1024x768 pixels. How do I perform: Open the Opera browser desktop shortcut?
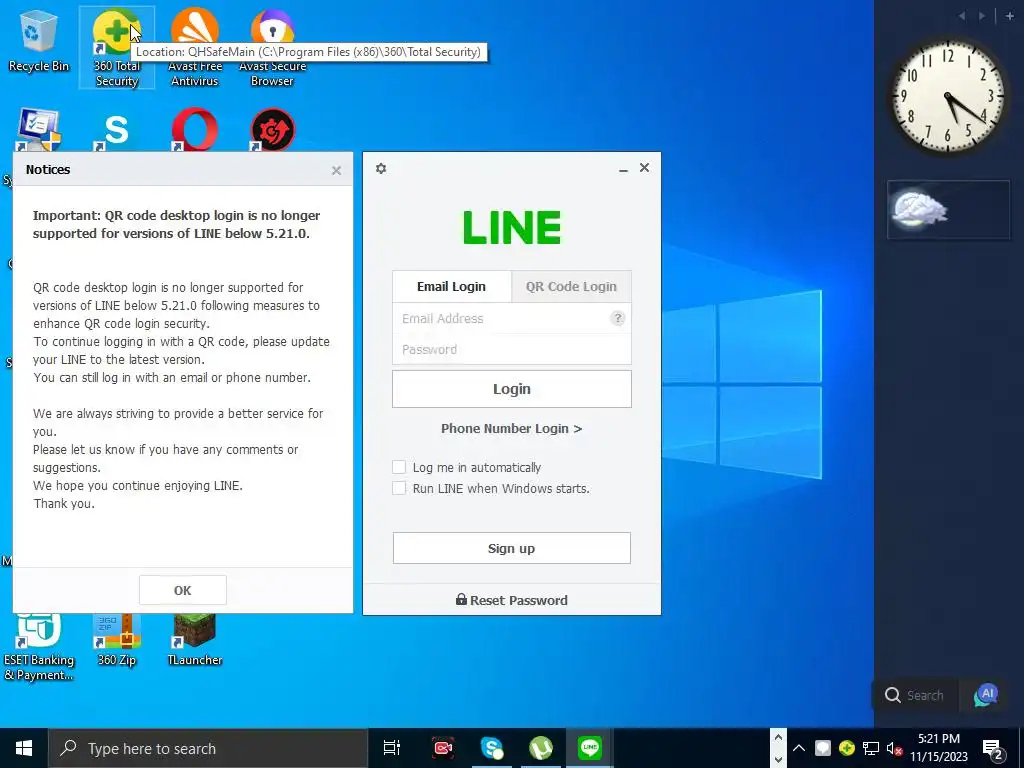[x=195, y=130]
